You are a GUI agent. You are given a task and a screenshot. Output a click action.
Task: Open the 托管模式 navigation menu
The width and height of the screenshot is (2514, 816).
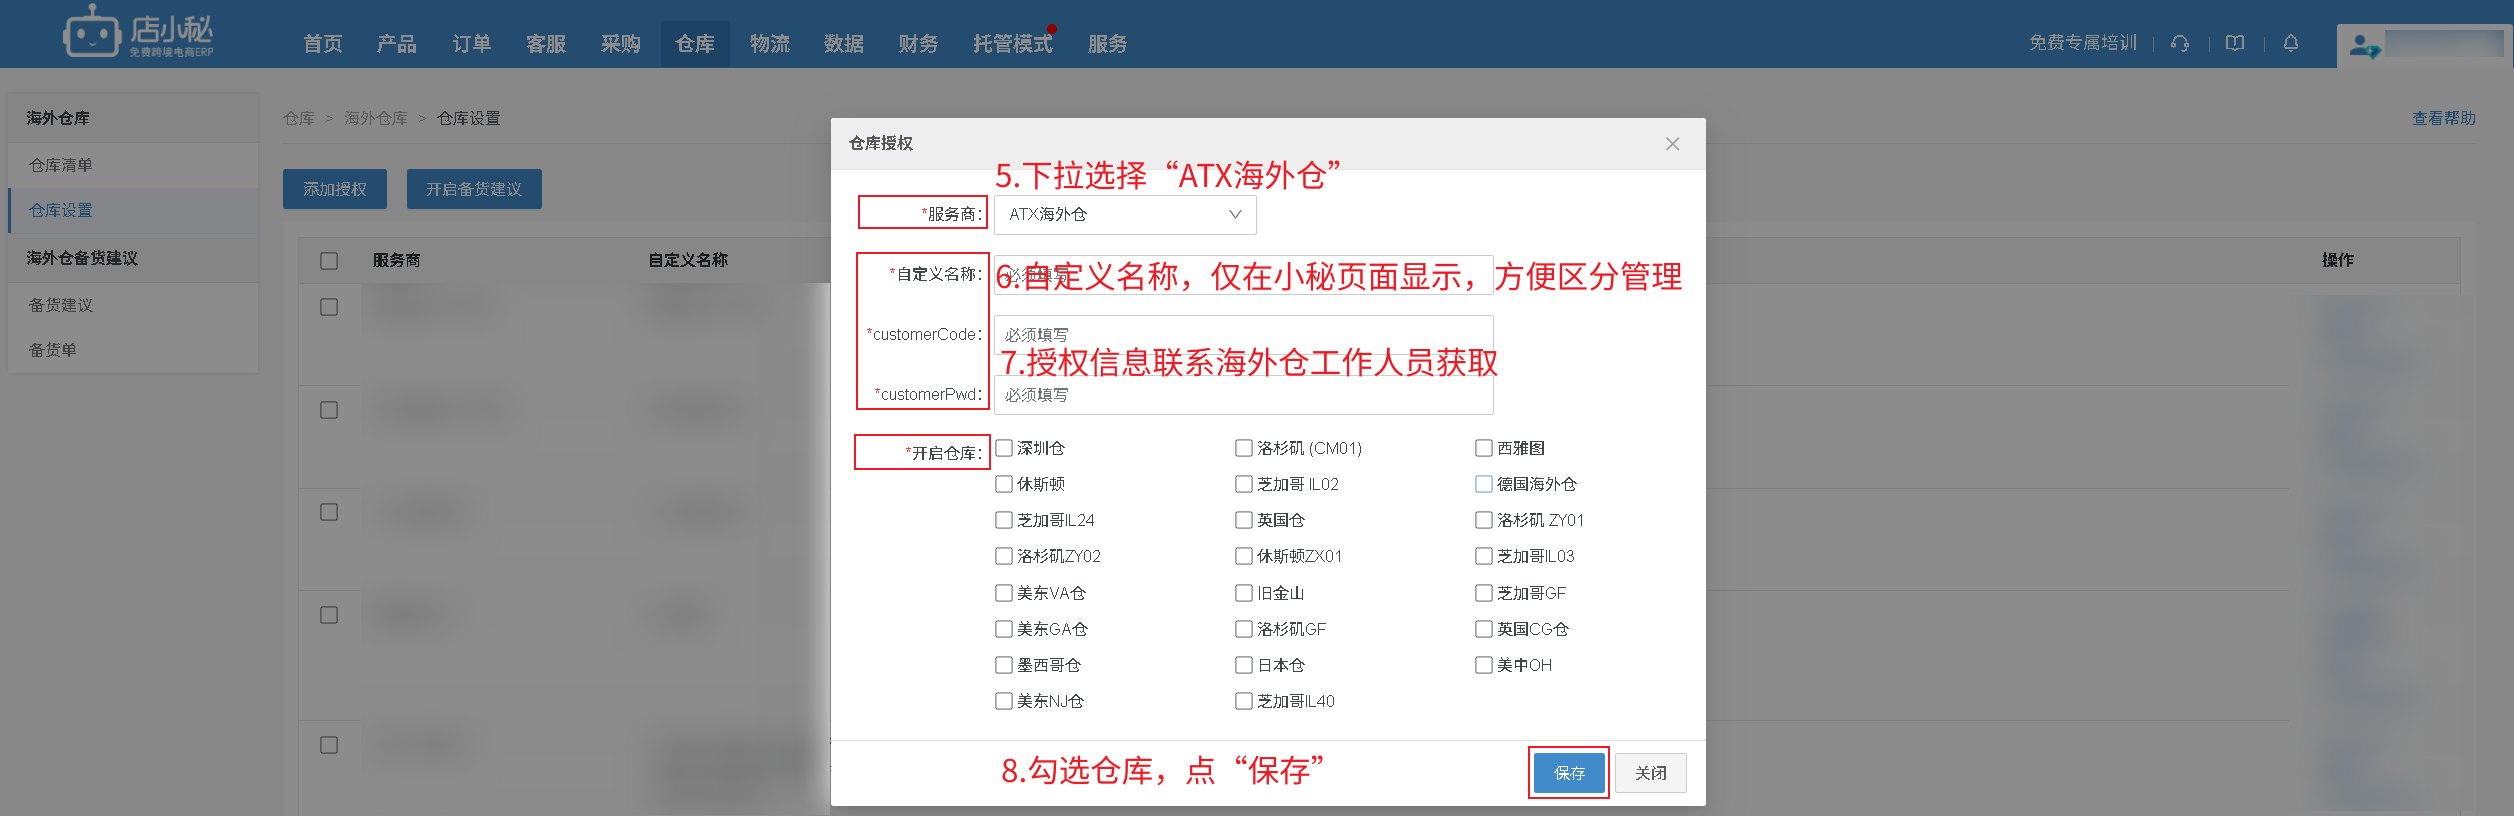pyautogui.click(x=1012, y=44)
